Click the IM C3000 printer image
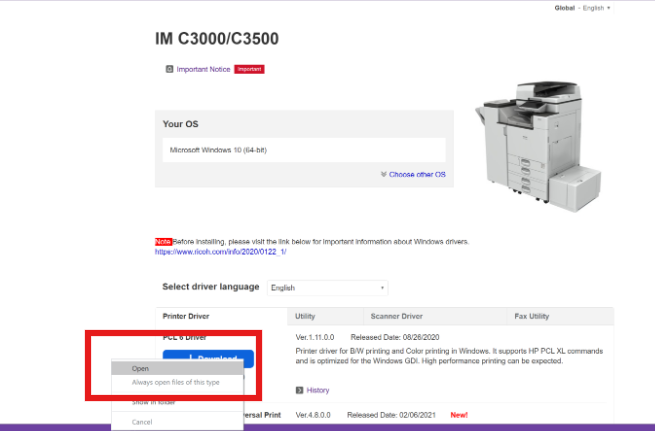Screen dimensions: 655x431 pyautogui.click(x=538, y=146)
